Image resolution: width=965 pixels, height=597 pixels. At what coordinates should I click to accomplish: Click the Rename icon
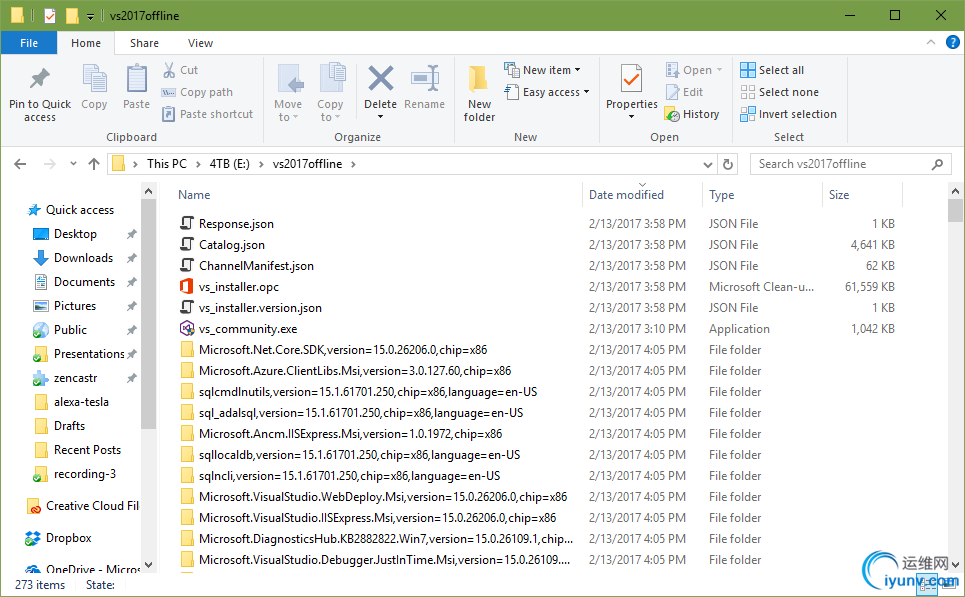pyautogui.click(x=425, y=79)
